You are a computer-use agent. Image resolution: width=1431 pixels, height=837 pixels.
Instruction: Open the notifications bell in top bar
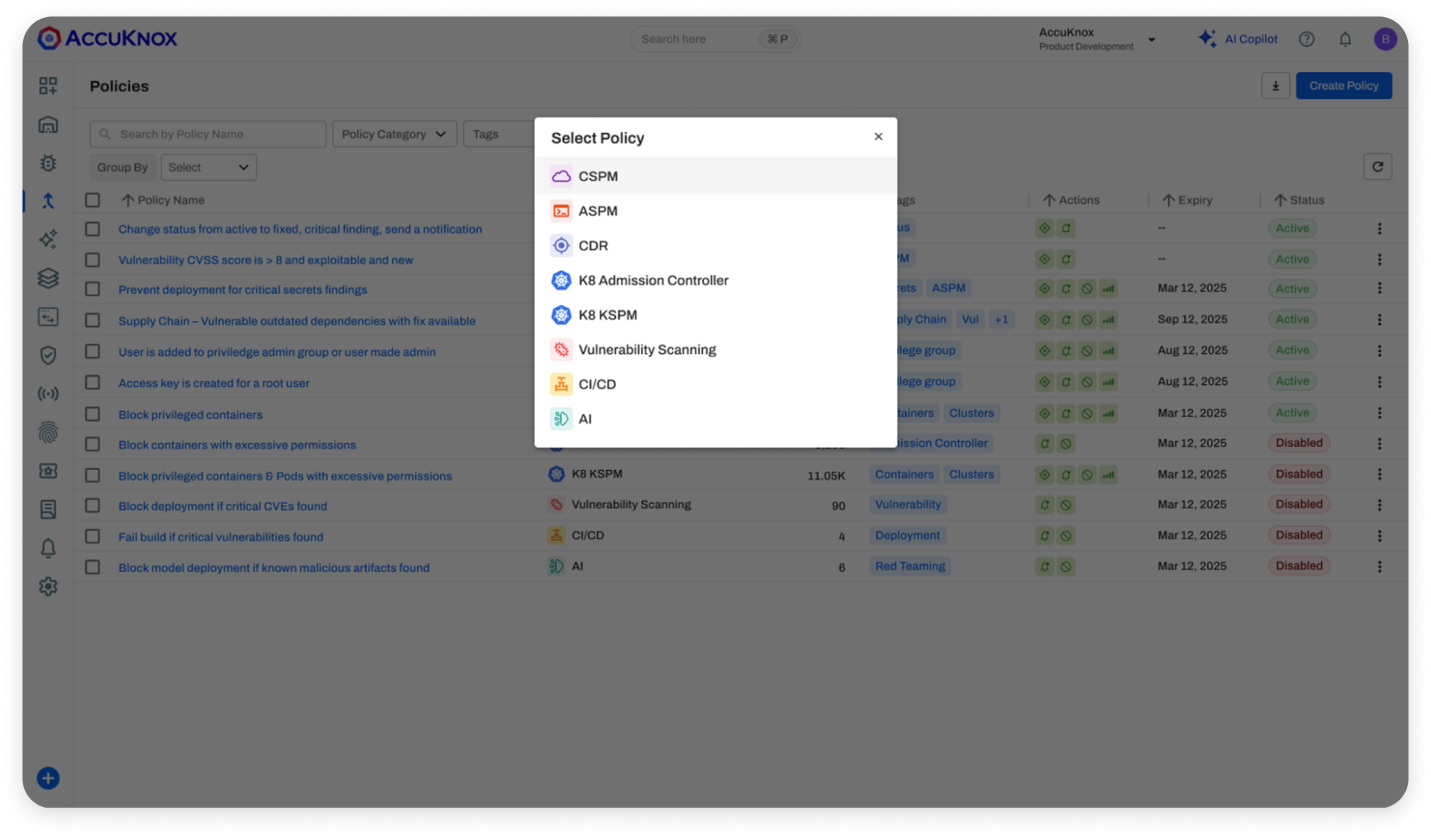pyautogui.click(x=1345, y=39)
